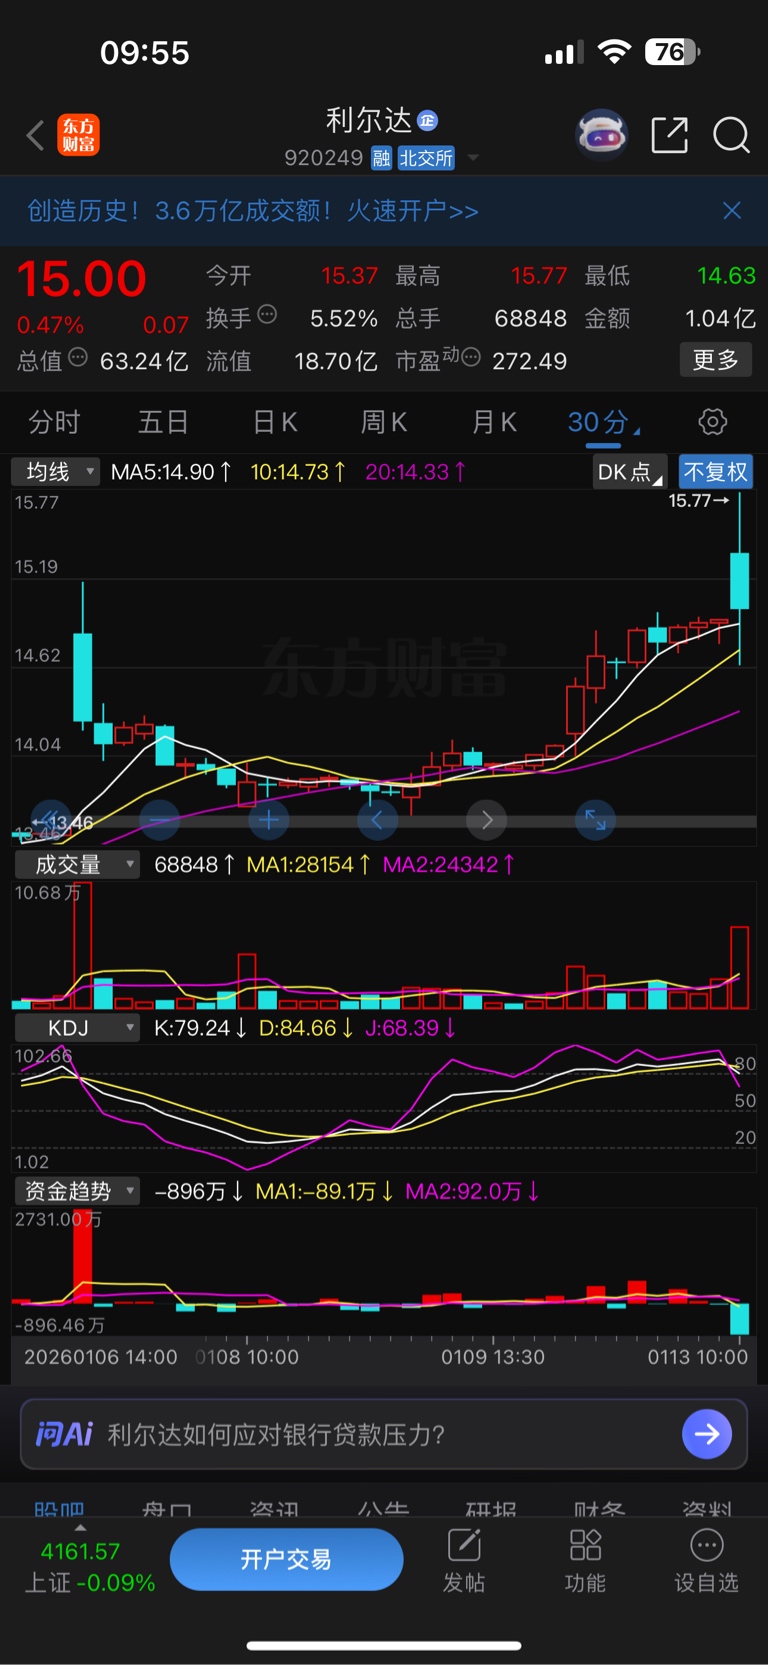Viewport: 768px width, 1665px height.
Task: Open the AI robot assistant avatar
Action: [601, 134]
